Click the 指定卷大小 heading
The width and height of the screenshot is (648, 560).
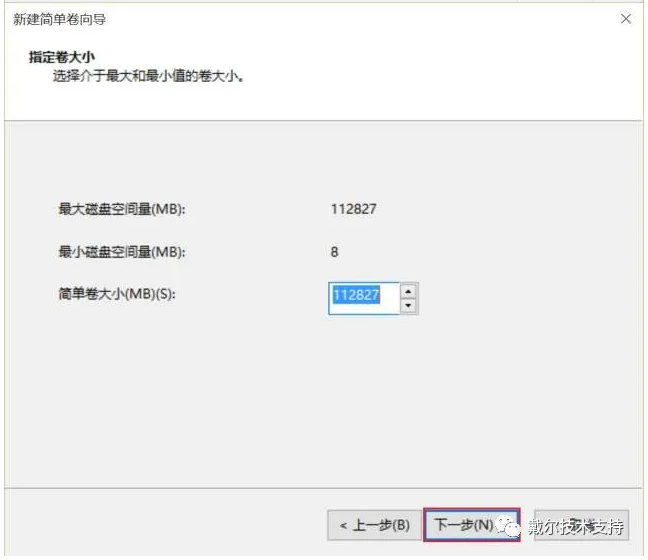click(x=62, y=57)
